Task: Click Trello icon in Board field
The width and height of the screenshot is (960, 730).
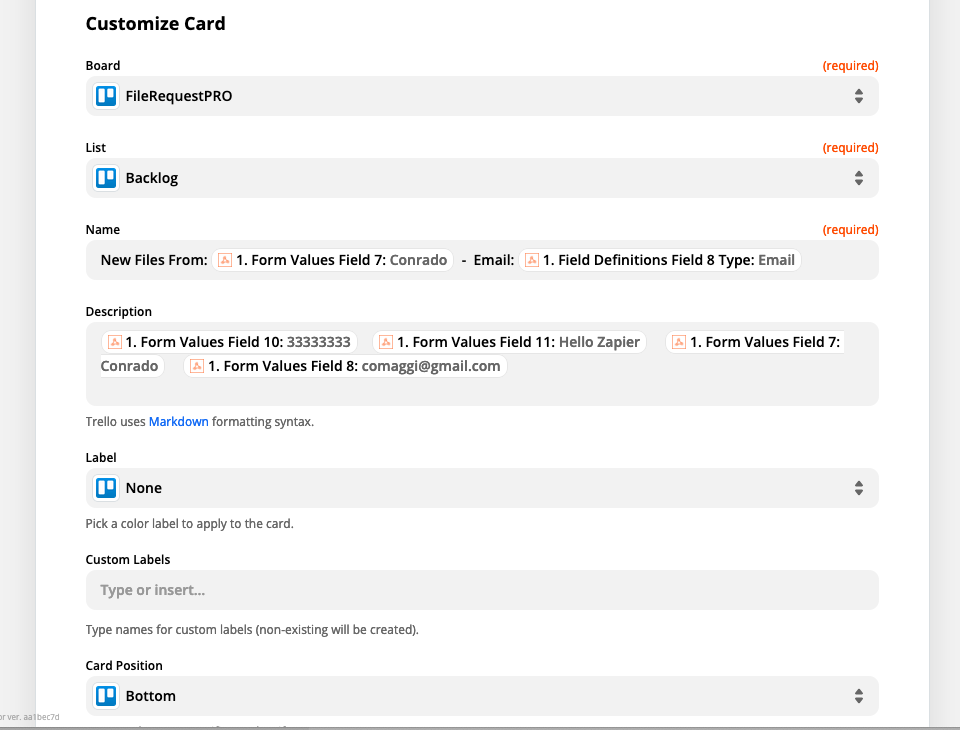Action: (106, 96)
